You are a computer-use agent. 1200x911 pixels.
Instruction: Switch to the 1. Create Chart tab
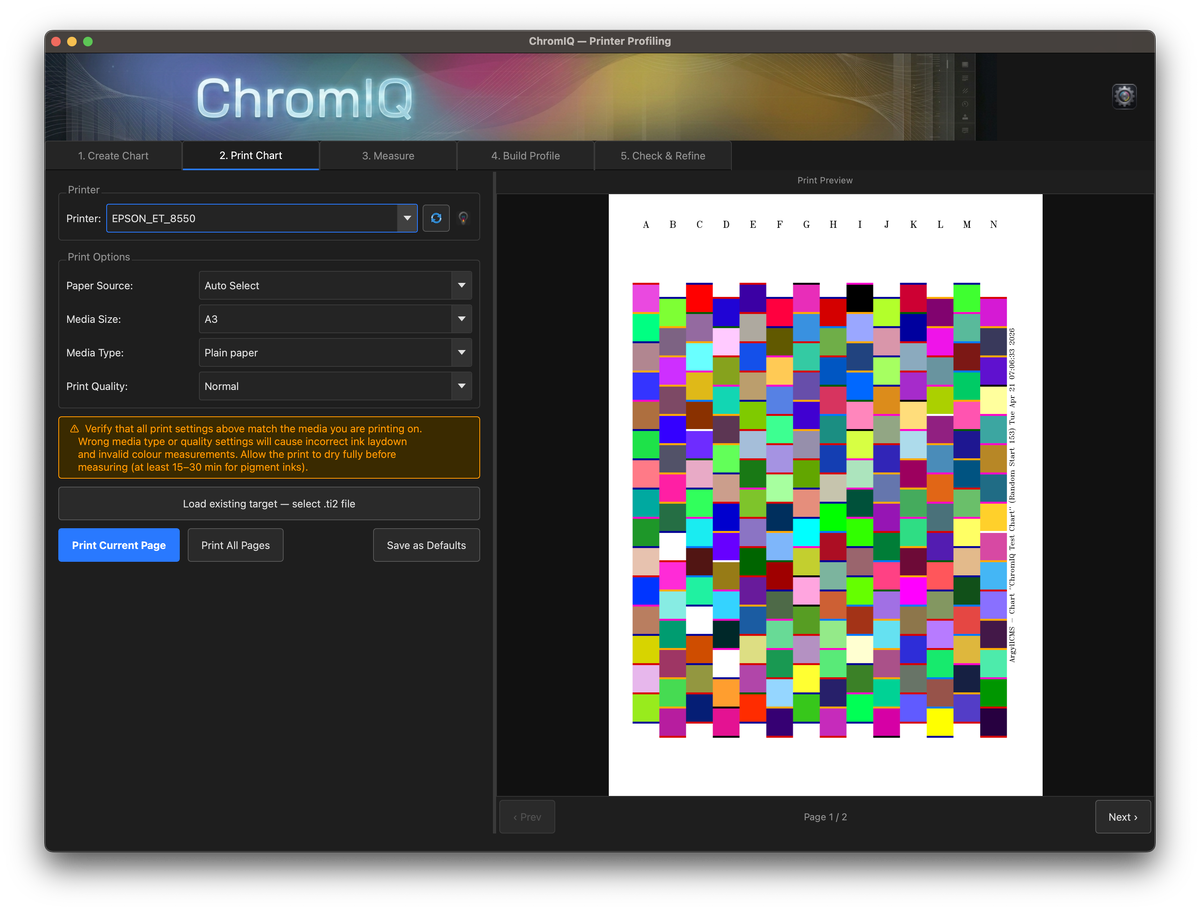pyautogui.click(x=113, y=156)
